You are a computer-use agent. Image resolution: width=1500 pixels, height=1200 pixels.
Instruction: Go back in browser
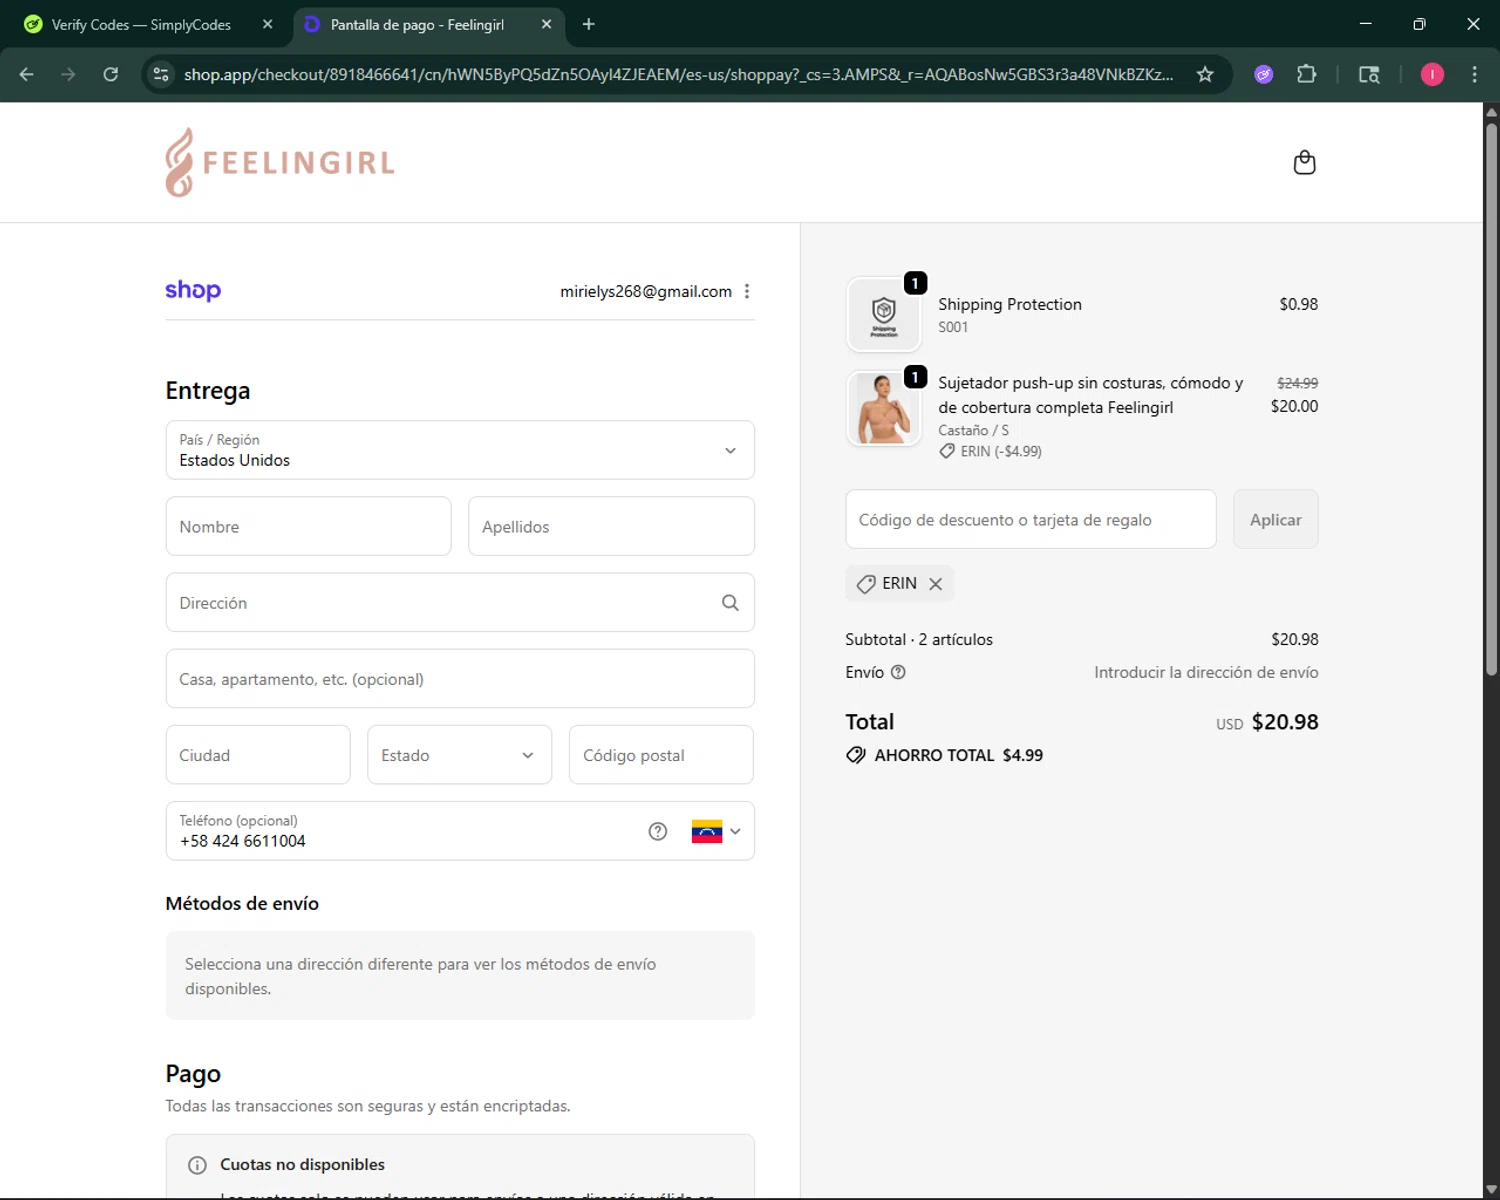(27, 74)
